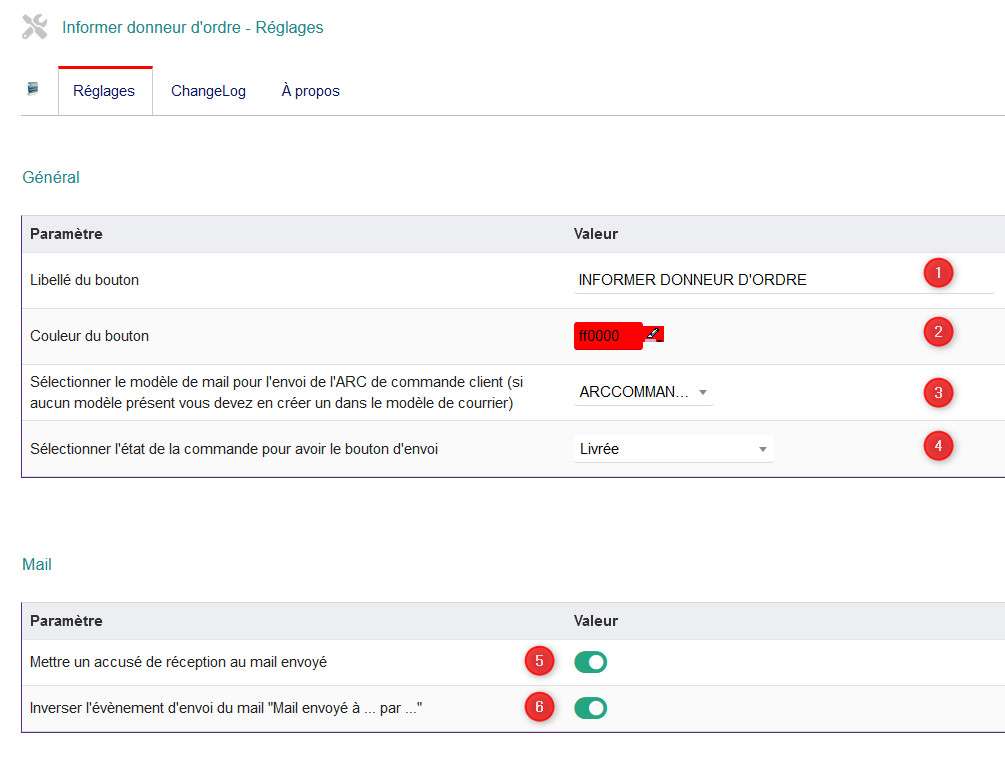Click the Mail section heading
This screenshot has width=1005, height=758.
(x=37, y=565)
